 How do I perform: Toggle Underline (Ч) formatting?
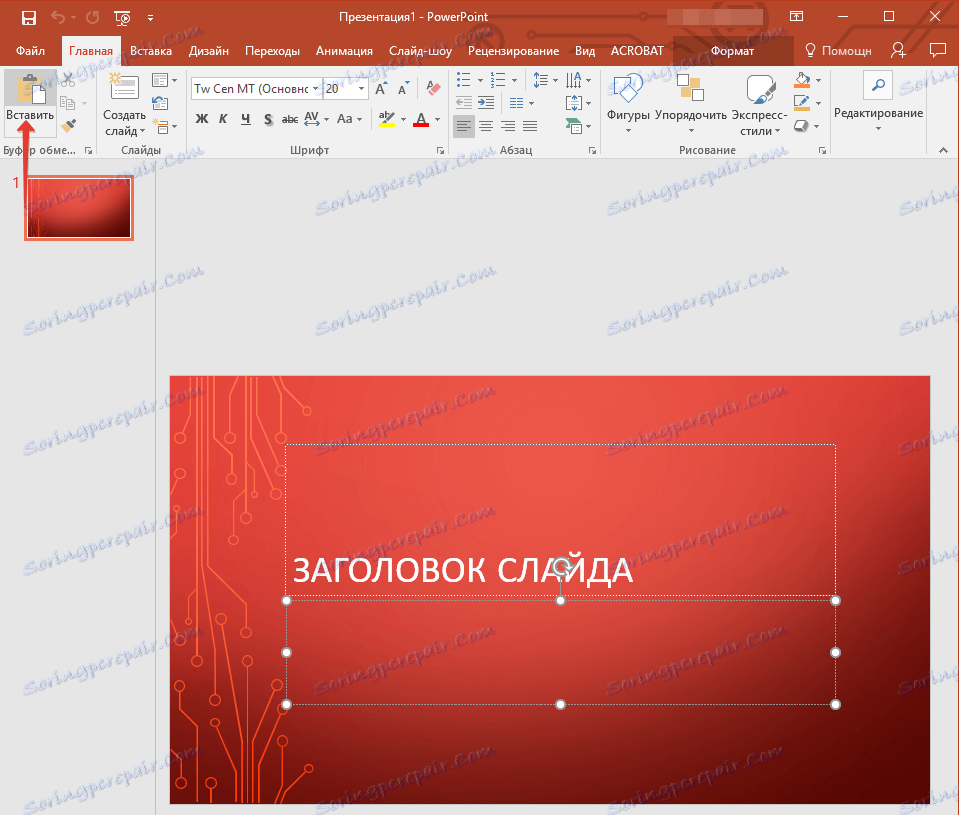(246, 119)
